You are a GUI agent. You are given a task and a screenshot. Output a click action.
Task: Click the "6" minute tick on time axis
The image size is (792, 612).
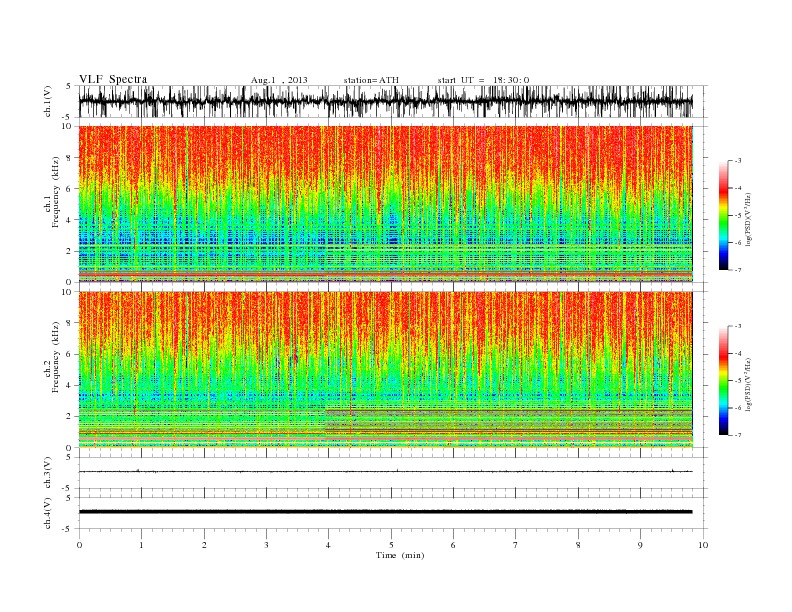[453, 545]
